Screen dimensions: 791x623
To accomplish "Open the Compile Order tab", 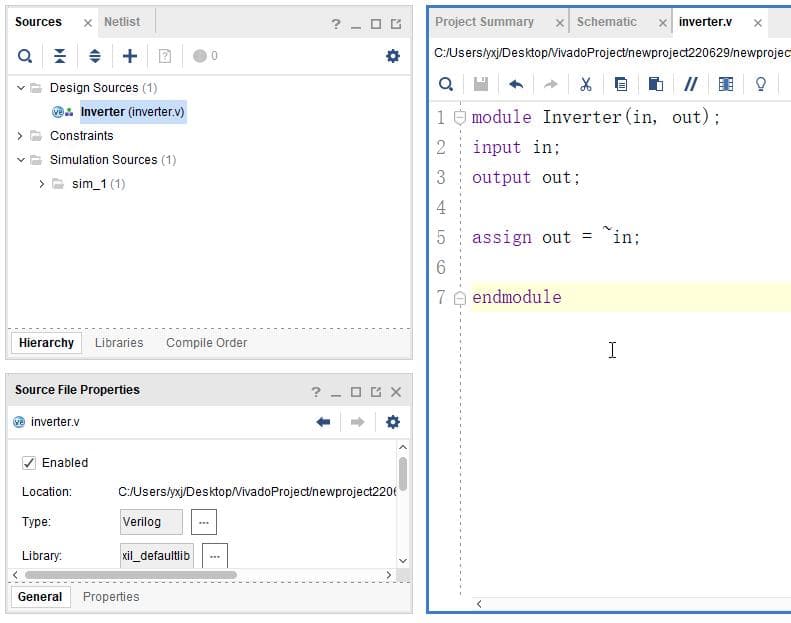I will (206, 343).
